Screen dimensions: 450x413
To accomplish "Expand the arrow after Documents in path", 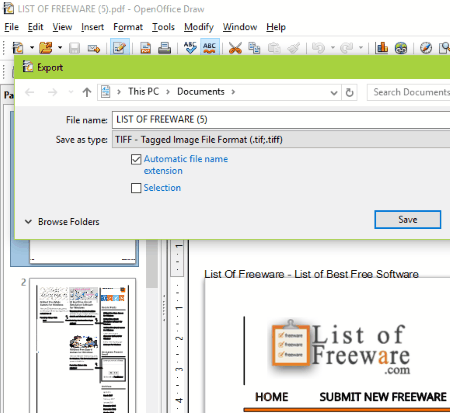I will [x=233, y=92].
